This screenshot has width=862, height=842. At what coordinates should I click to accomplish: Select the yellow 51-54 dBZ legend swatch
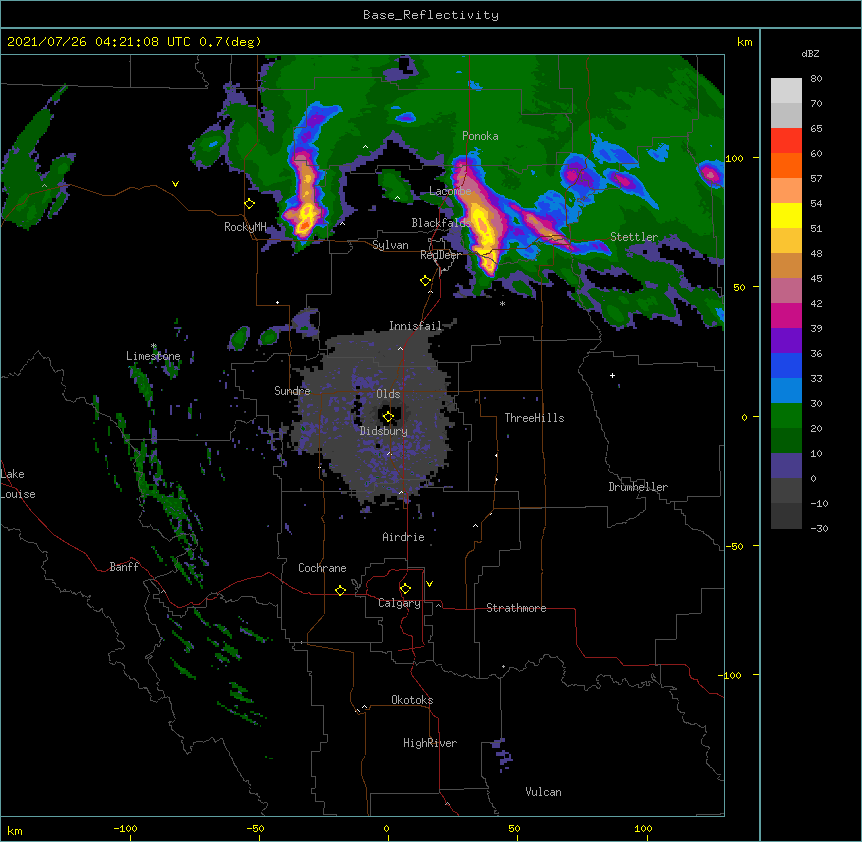click(786, 216)
